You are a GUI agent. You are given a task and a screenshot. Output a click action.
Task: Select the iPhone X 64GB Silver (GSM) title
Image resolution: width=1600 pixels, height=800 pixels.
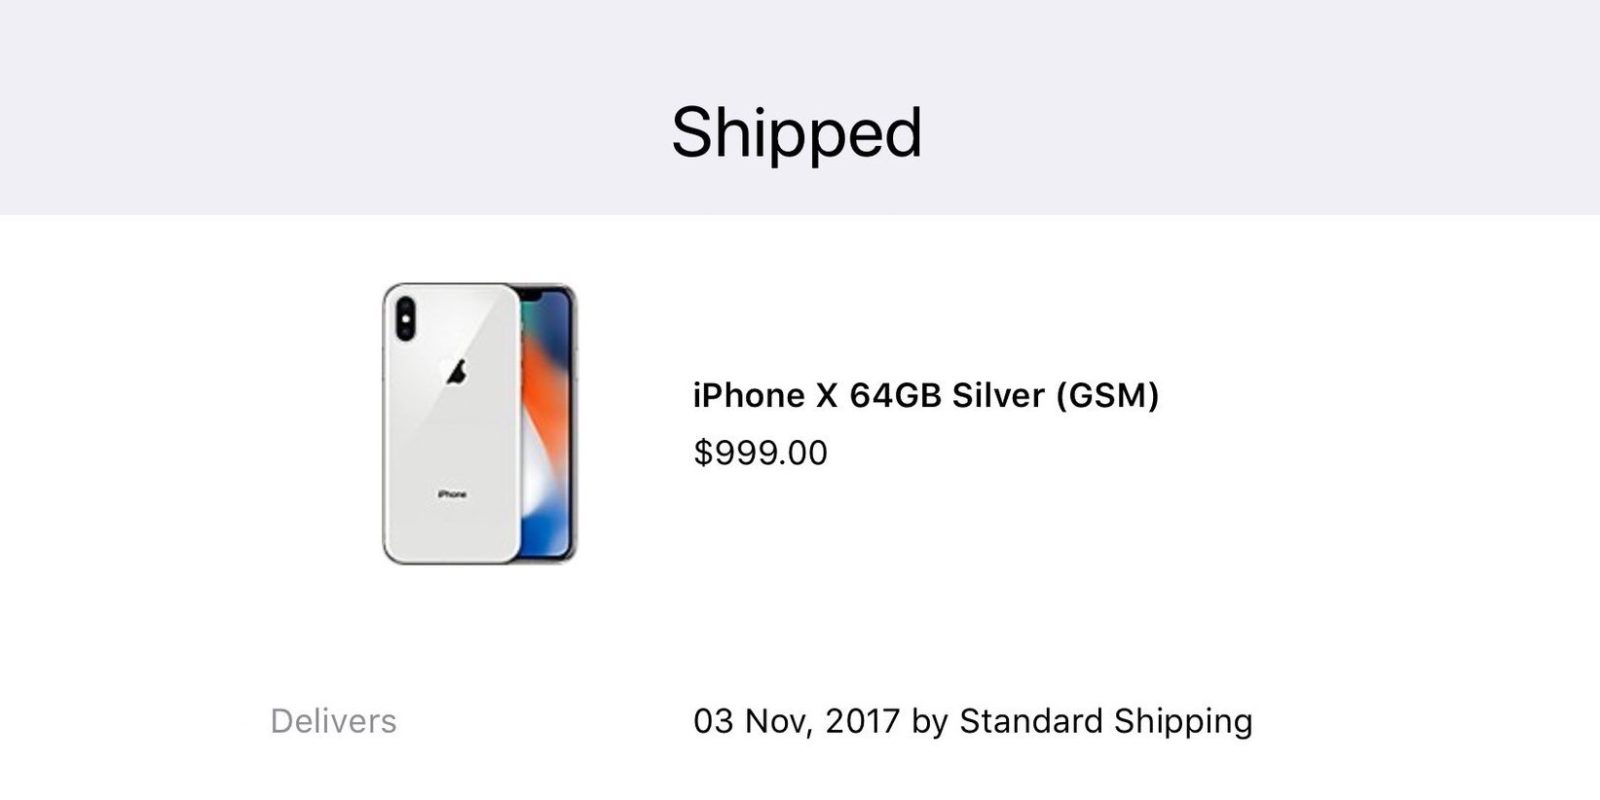pyautogui.click(x=926, y=396)
